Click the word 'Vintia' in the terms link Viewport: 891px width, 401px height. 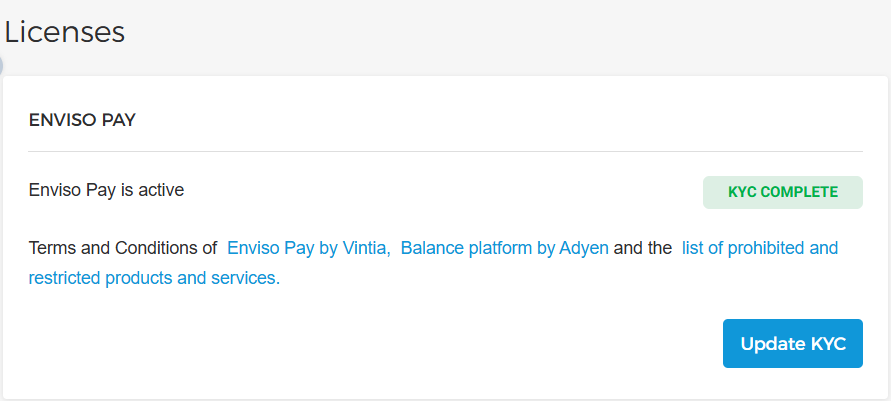pyautogui.click(x=365, y=248)
